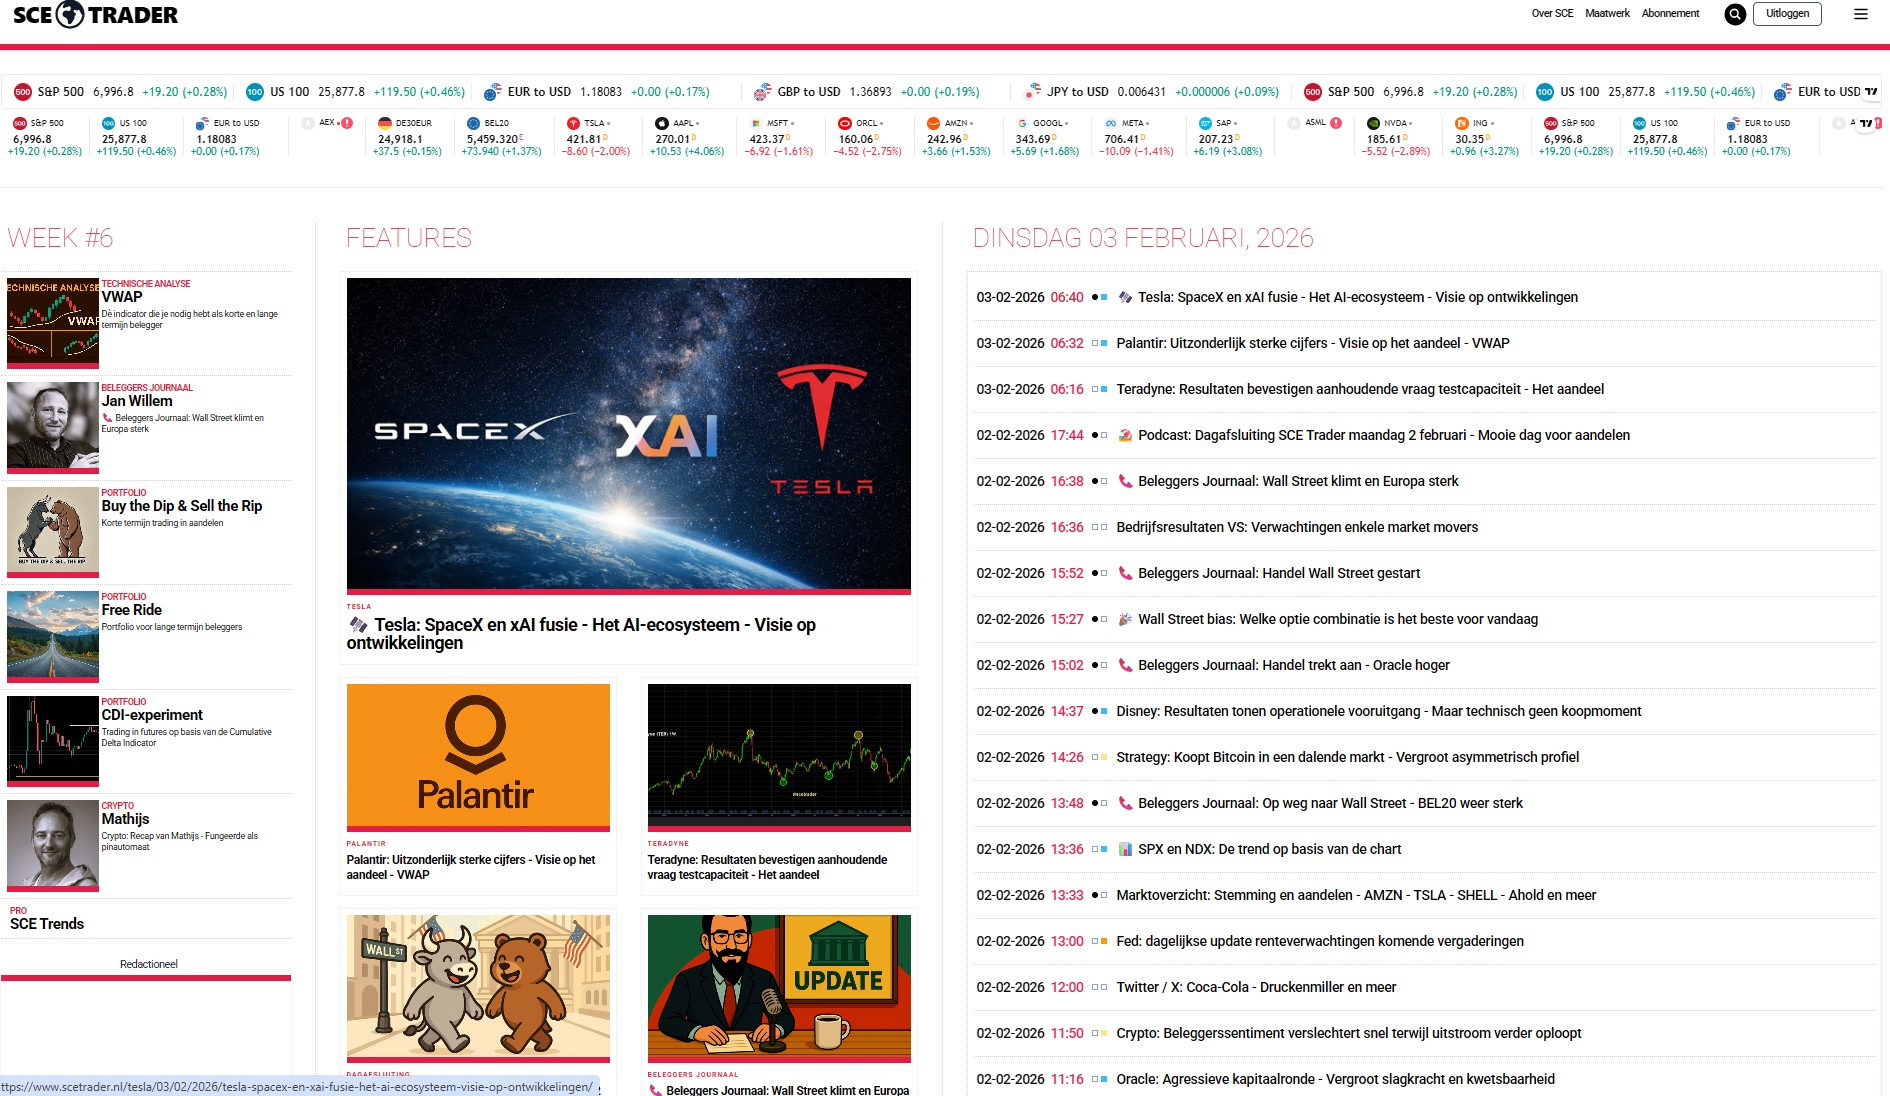Open 06:40 Tesla SpaceX xAI news item

1358,297
